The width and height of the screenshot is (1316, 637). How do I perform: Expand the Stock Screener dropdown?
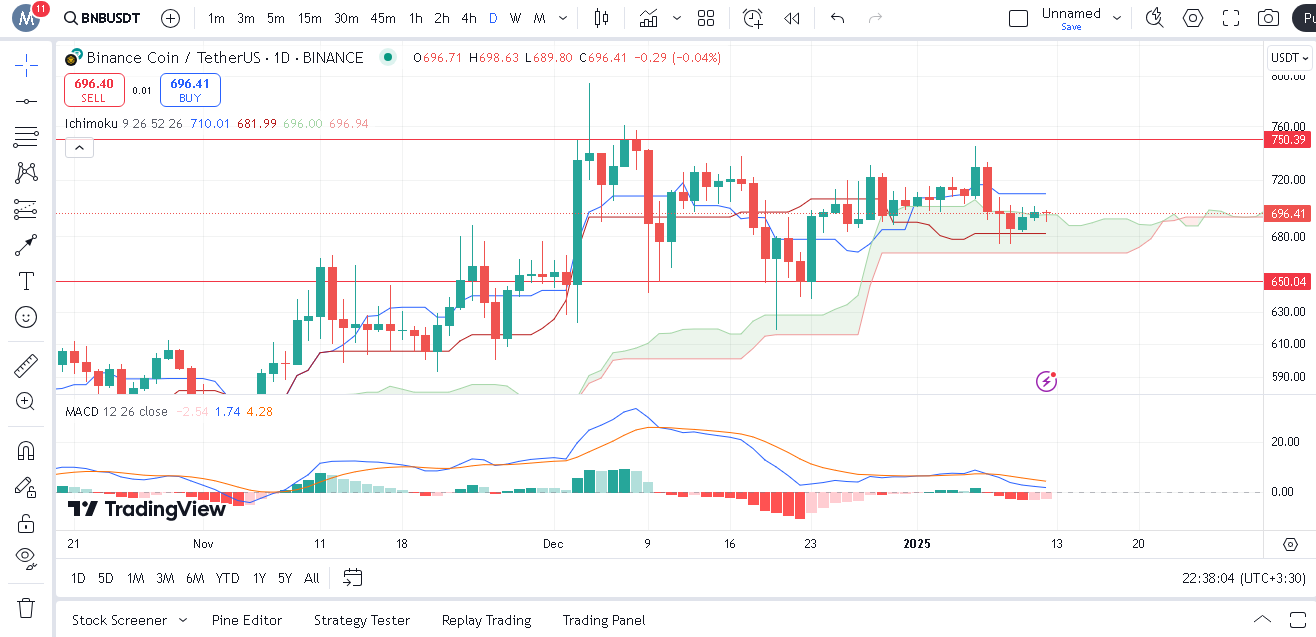point(183,620)
